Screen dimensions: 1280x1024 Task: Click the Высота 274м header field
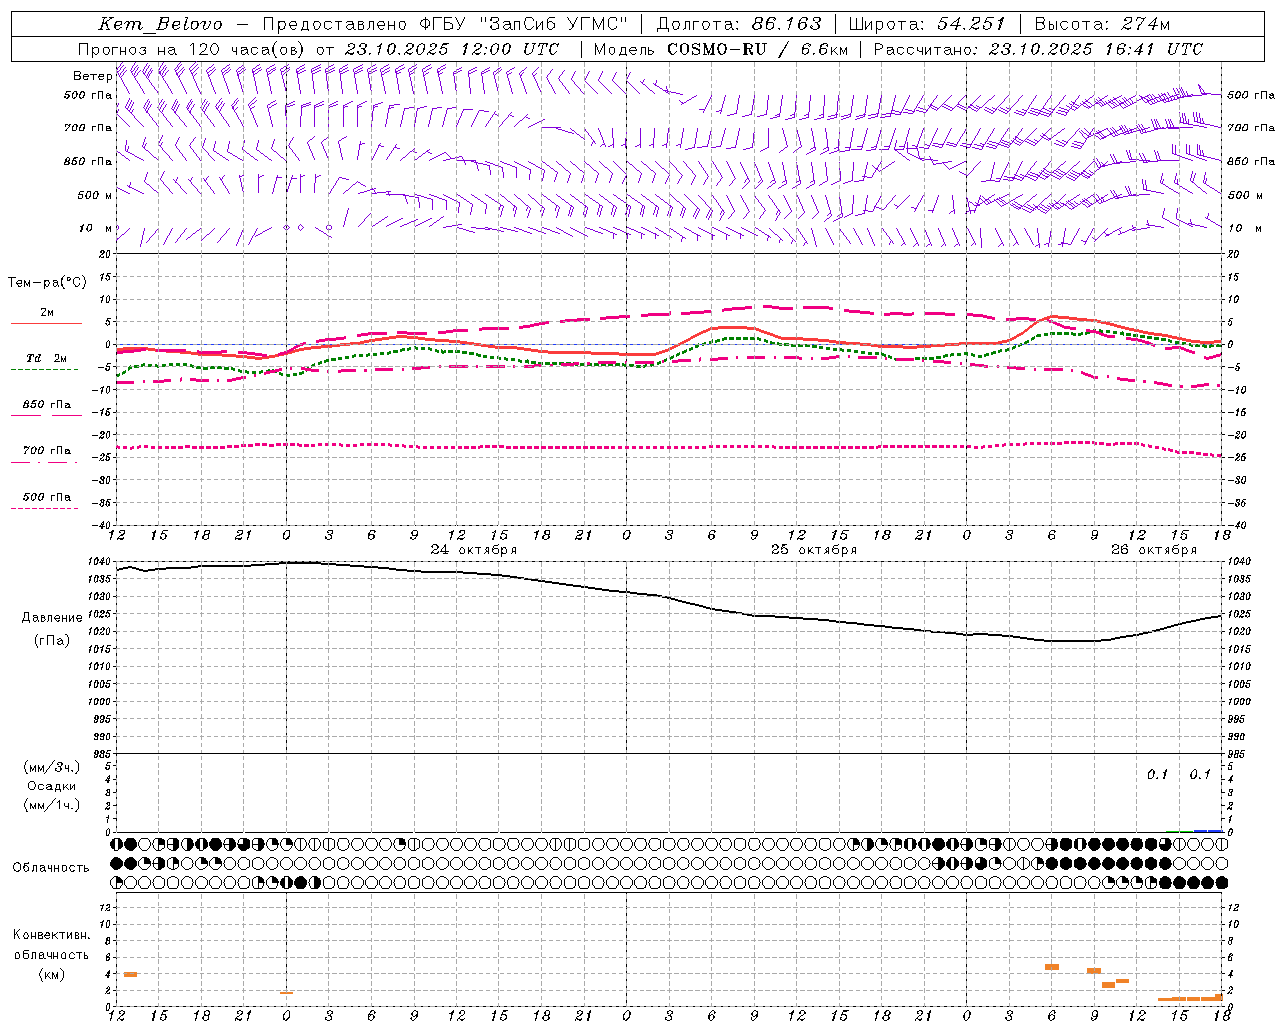coord(1102,24)
